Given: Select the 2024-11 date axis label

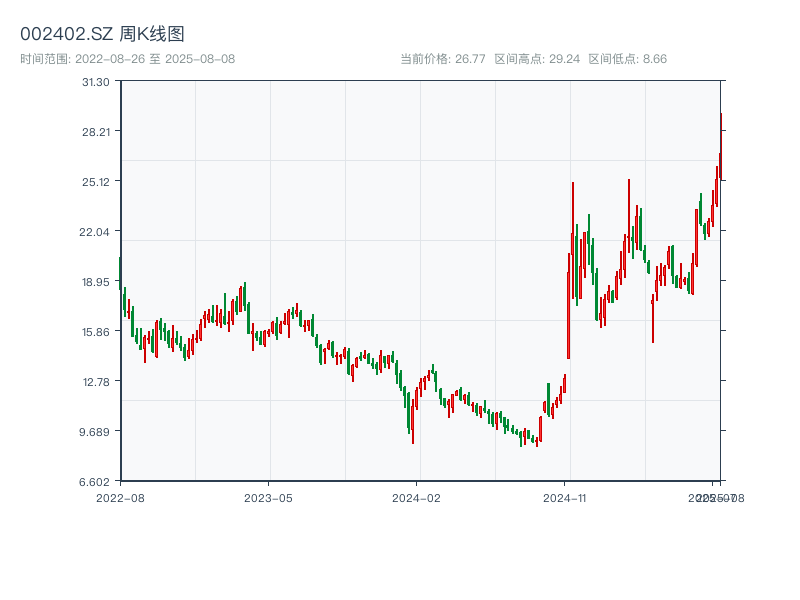Looking at the screenshot, I should [x=564, y=497].
